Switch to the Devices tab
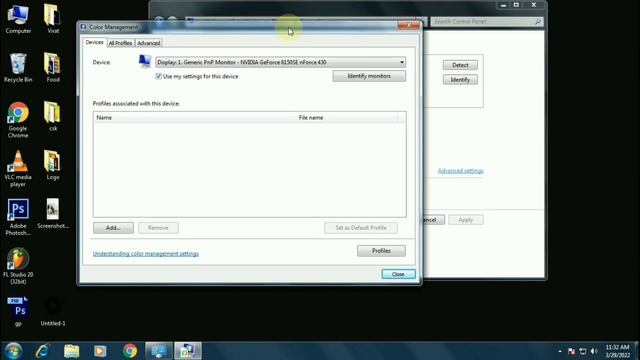Screen dimensions: 640x360 tap(94, 42)
